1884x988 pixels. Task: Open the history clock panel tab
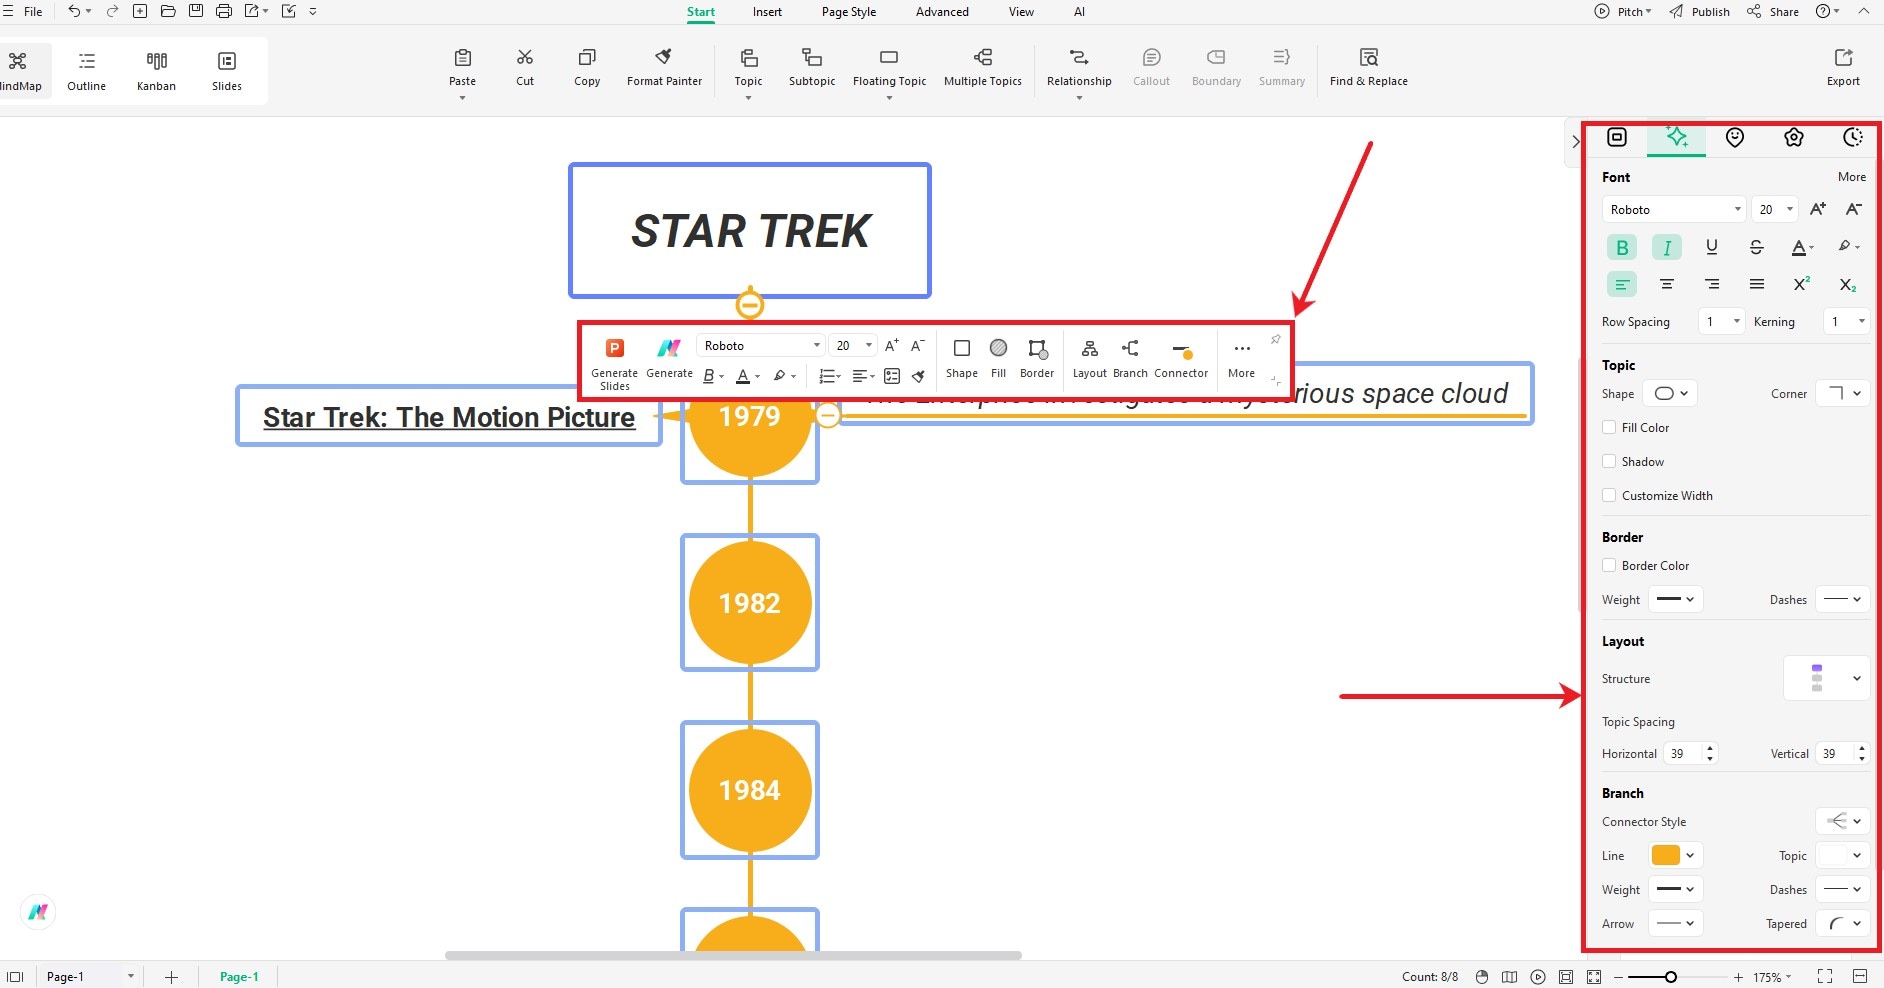click(x=1853, y=138)
